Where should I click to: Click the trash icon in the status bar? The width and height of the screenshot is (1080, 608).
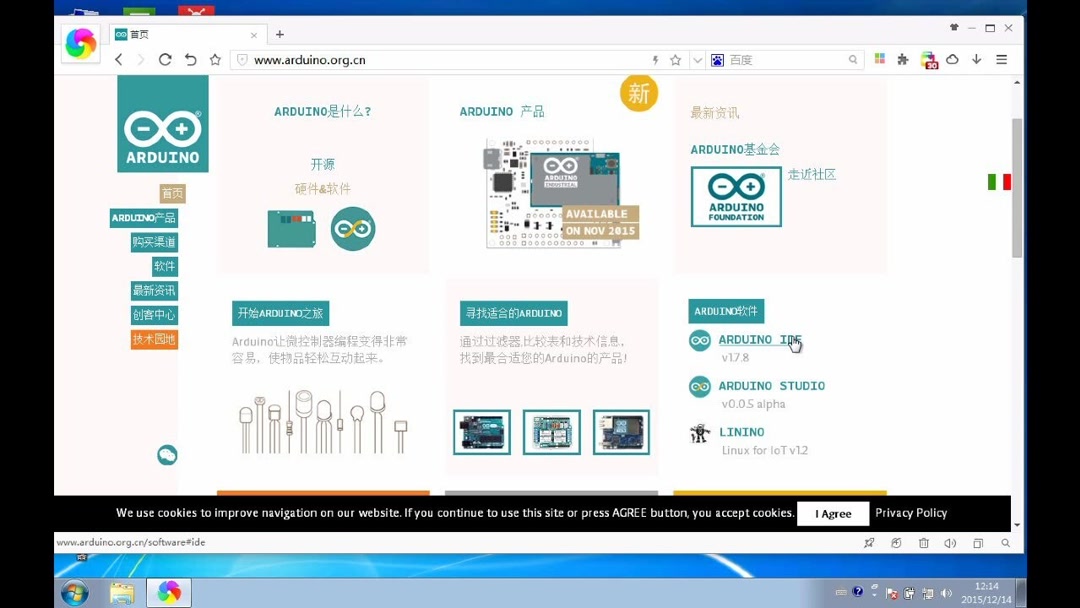click(924, 543)
